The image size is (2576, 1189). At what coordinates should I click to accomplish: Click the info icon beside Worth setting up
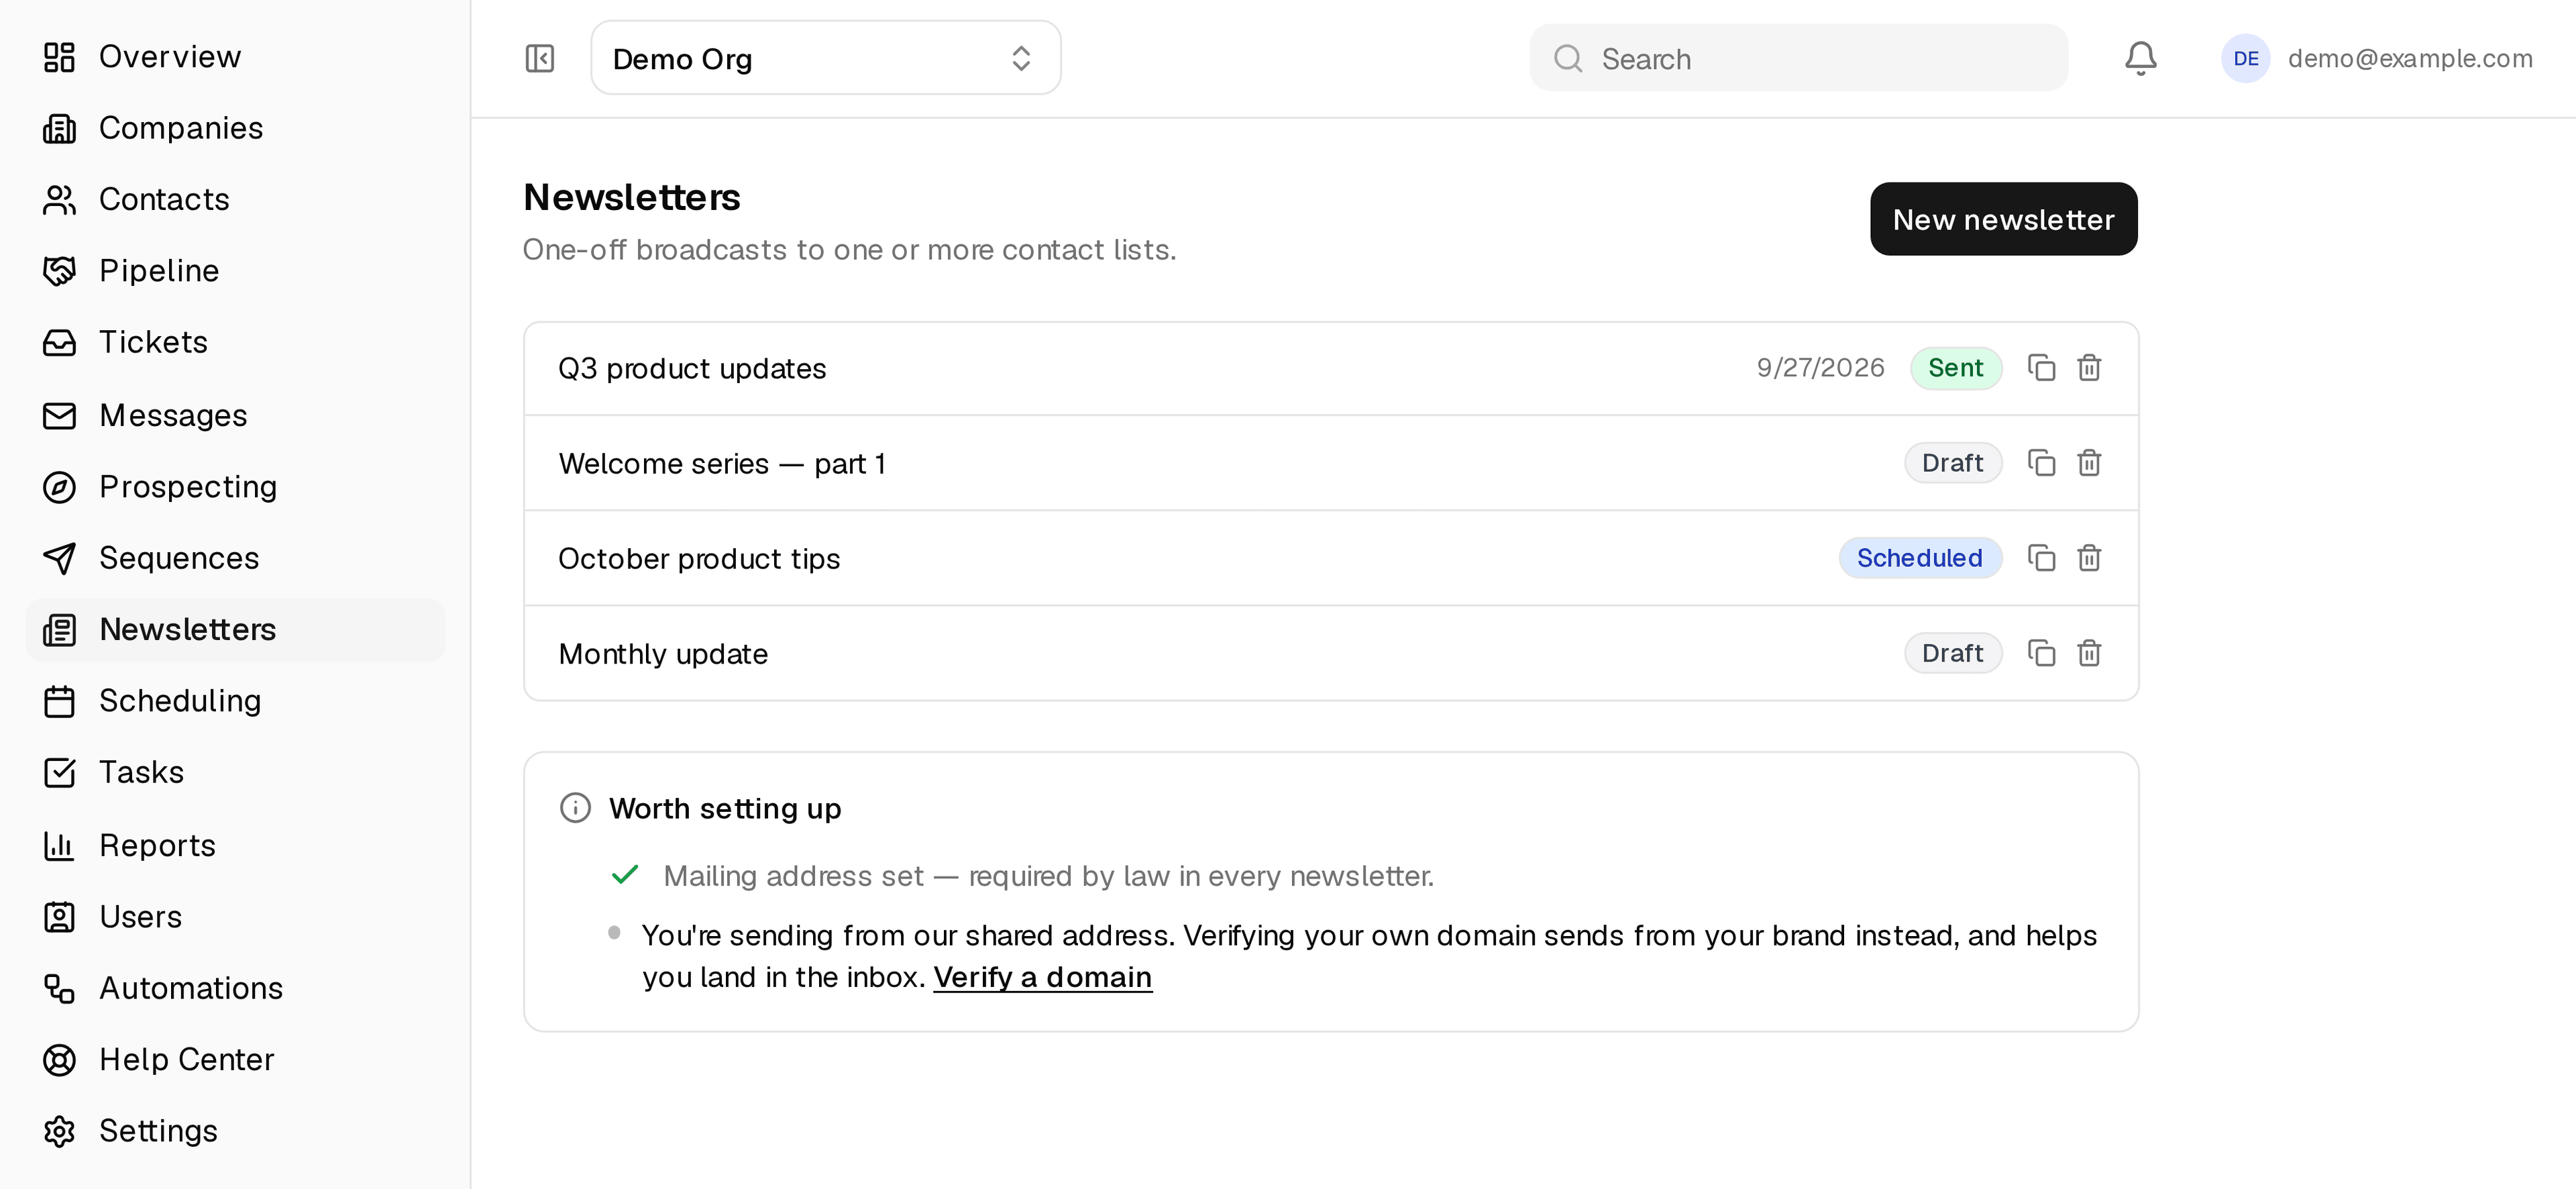(575, 808)
